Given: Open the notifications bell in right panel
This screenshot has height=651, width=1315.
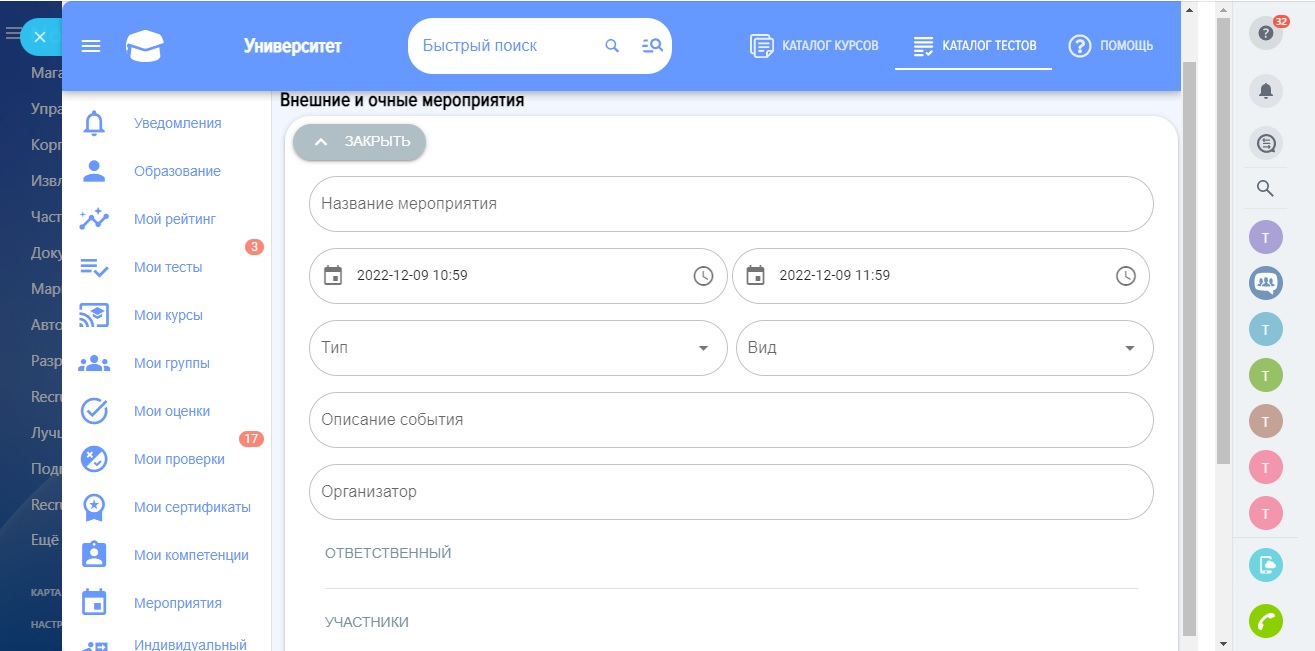Looking at the screenshot, I should [x=1265, y=91].
